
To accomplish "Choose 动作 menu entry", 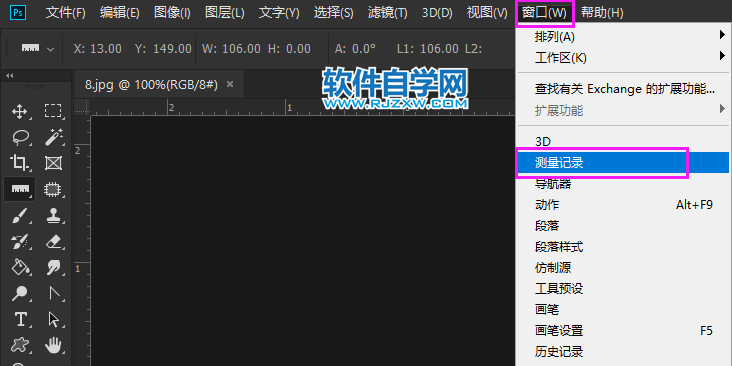I will pyautogui.click(x=624, y=205).
